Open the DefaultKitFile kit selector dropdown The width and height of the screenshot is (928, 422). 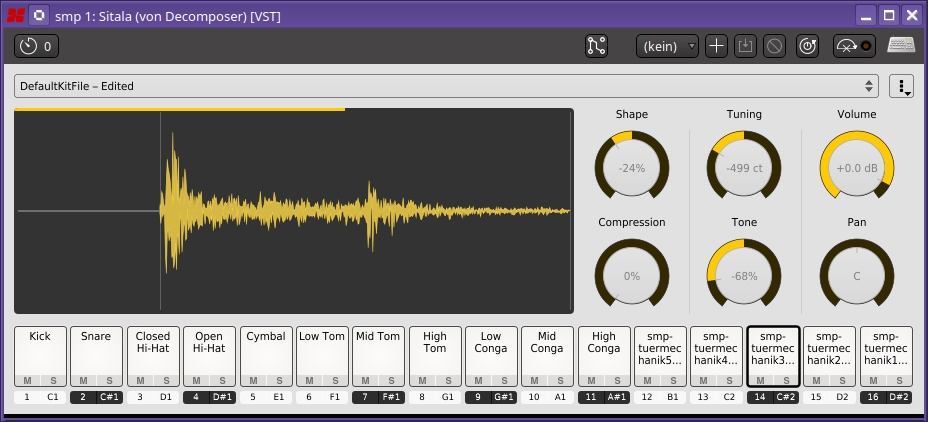pyautogui.click(x=446, y=86)
